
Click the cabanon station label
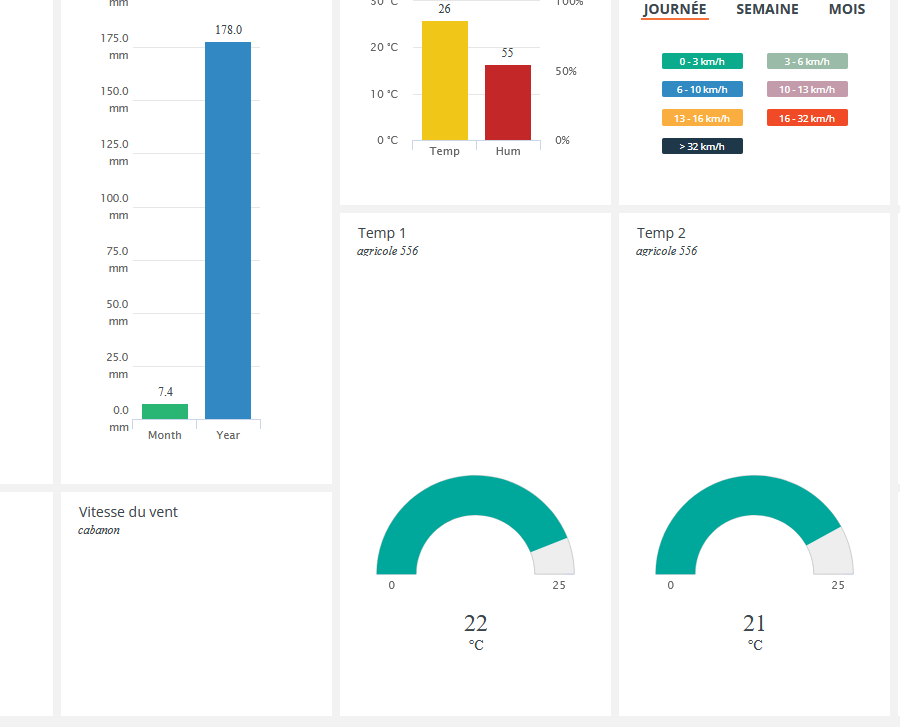(99, 530)
